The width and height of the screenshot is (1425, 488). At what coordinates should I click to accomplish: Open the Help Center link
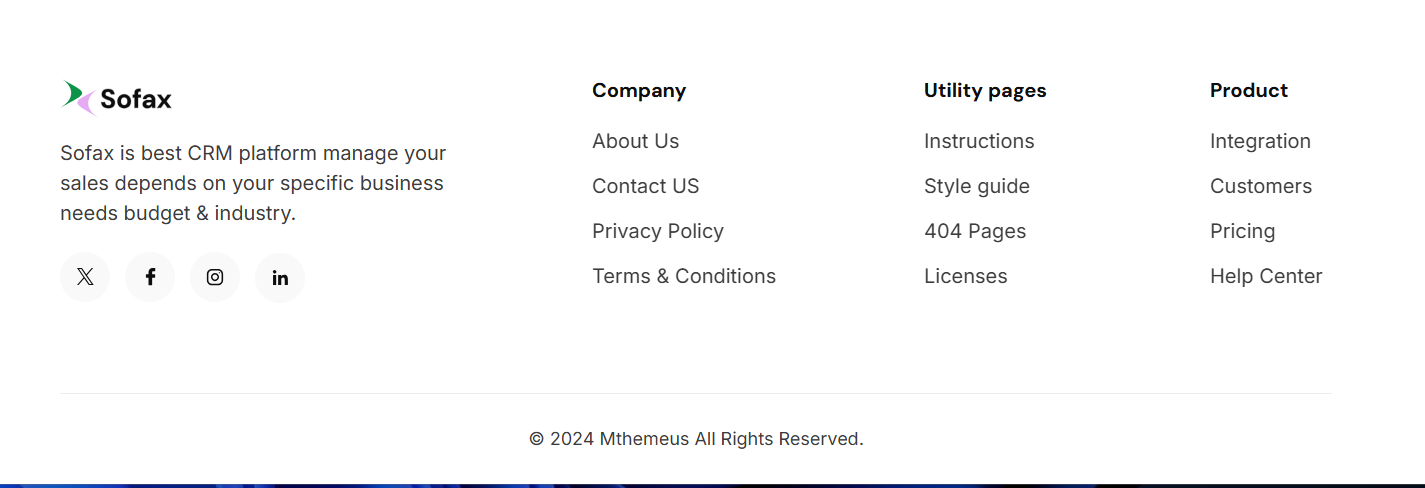[x=1265, y=276]
